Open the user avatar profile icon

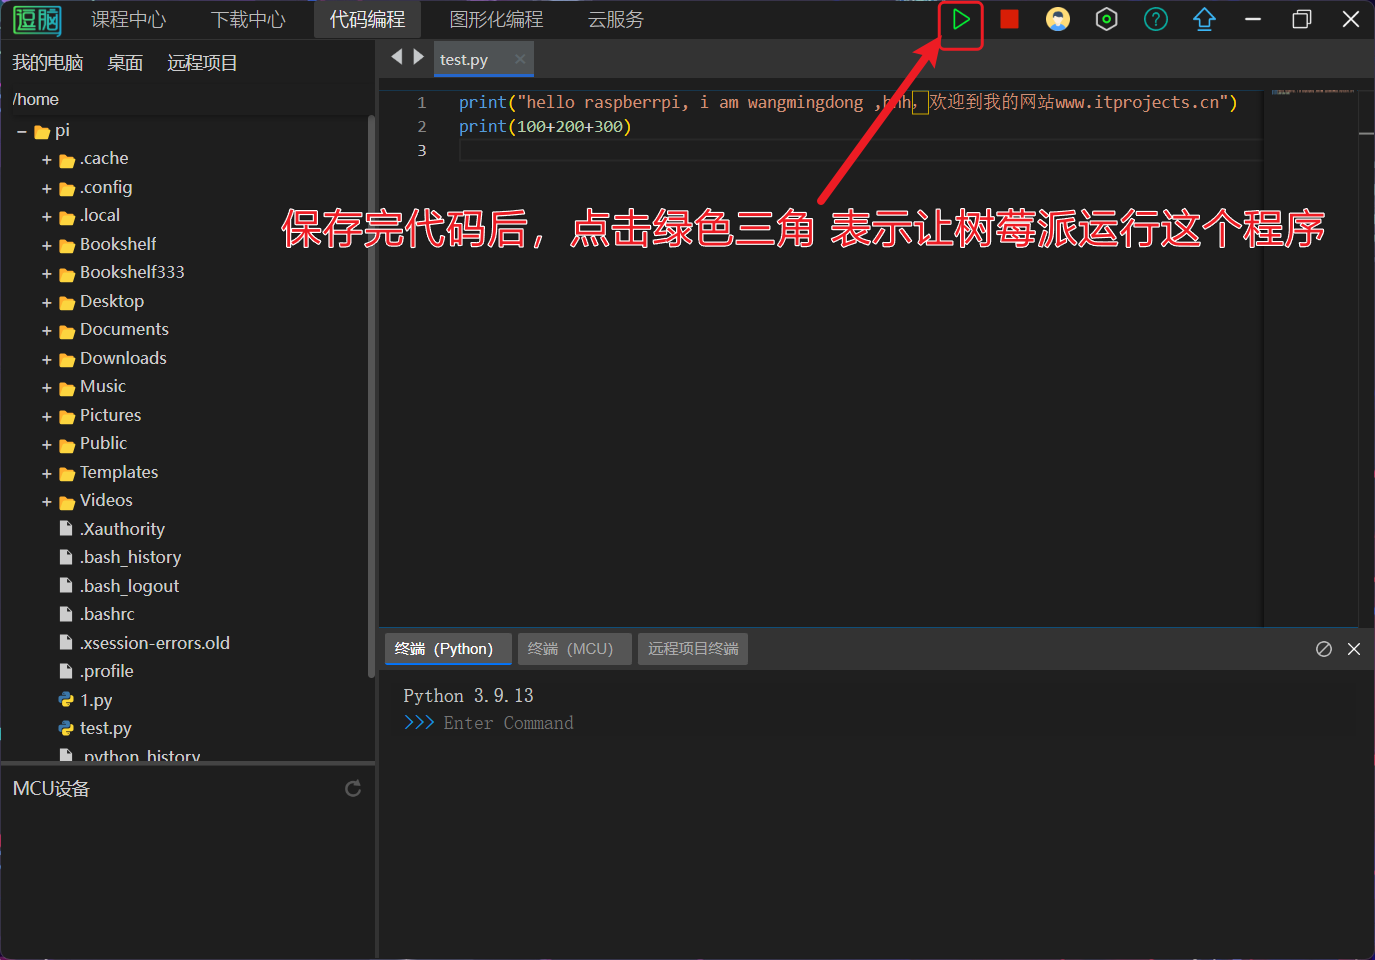1058,19
